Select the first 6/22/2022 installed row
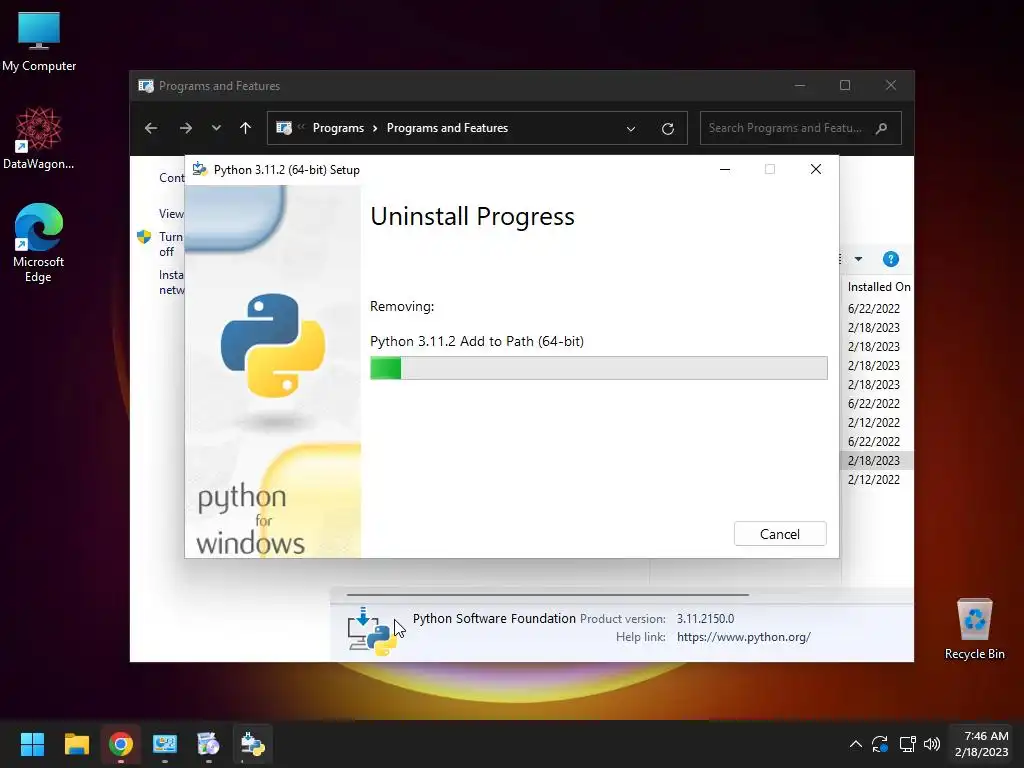 (874, 308)
